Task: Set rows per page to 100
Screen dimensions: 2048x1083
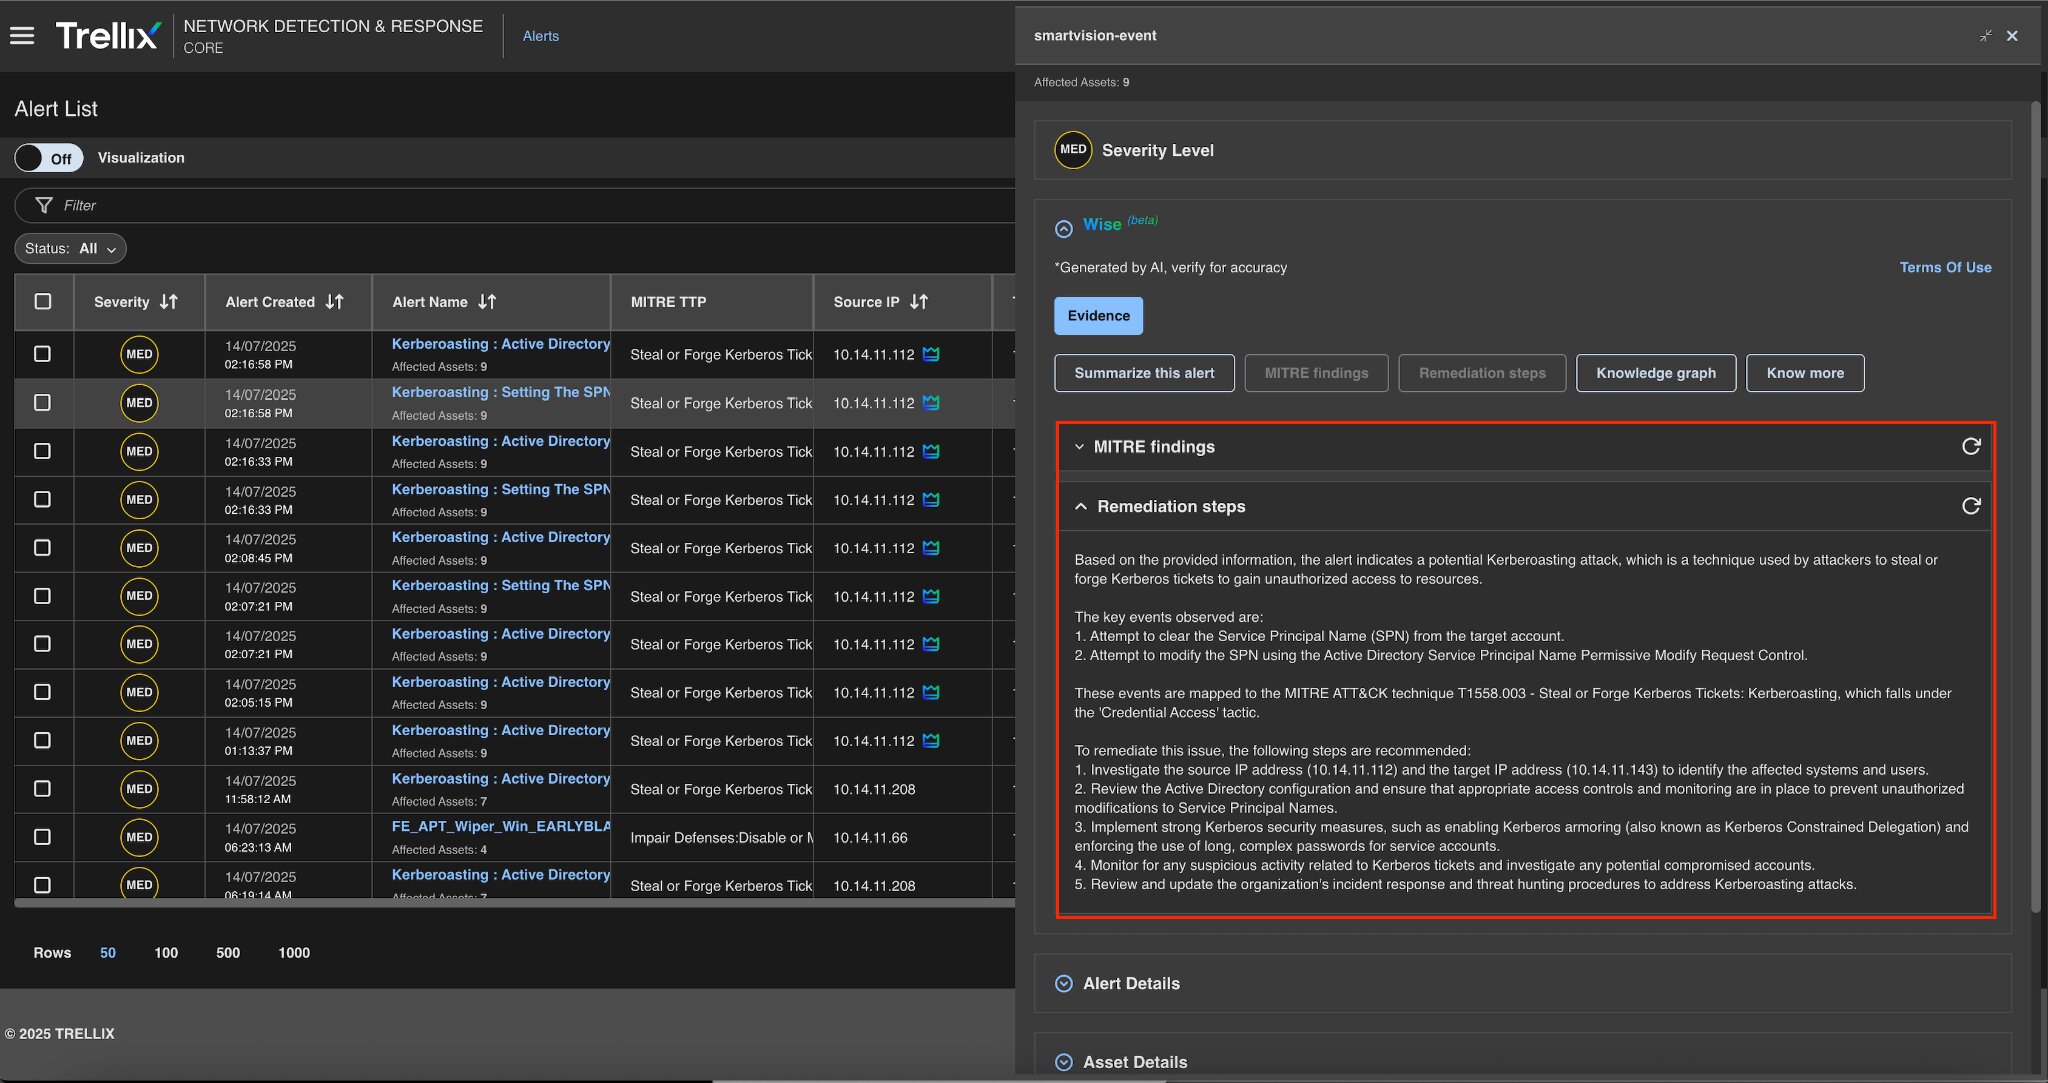Action: [166, 952]
